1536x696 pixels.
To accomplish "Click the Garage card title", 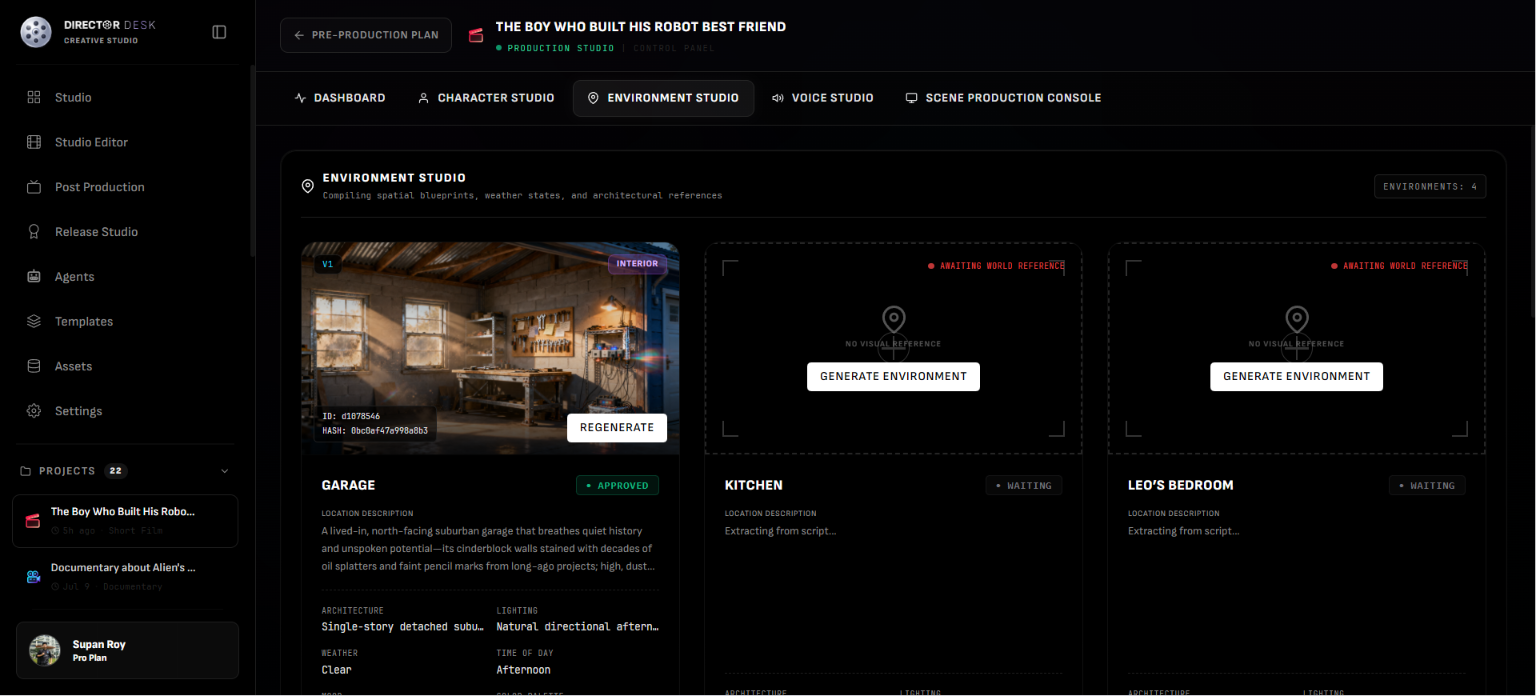I will click(348, 485).
